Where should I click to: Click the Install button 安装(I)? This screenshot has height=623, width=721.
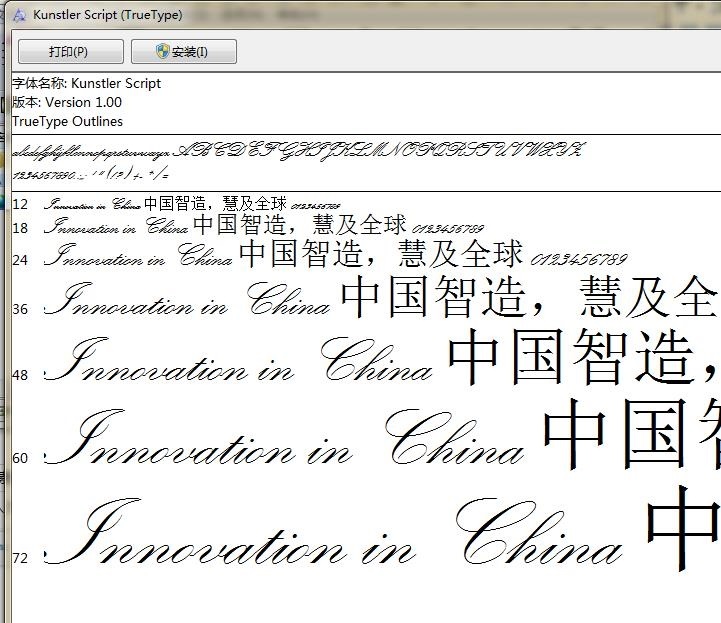[x=184, y=51]
